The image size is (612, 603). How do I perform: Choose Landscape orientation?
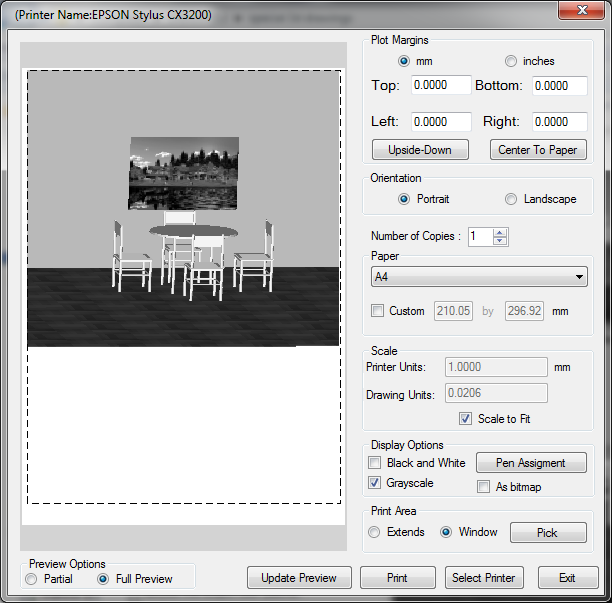[x=511, y=199]
